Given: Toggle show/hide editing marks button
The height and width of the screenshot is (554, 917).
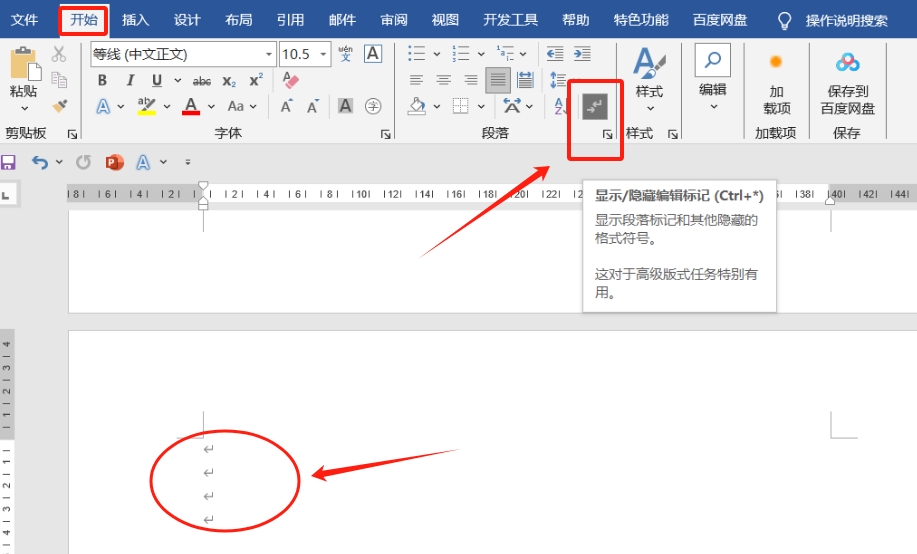Looking at the screenshot, I should pos(595,106).
